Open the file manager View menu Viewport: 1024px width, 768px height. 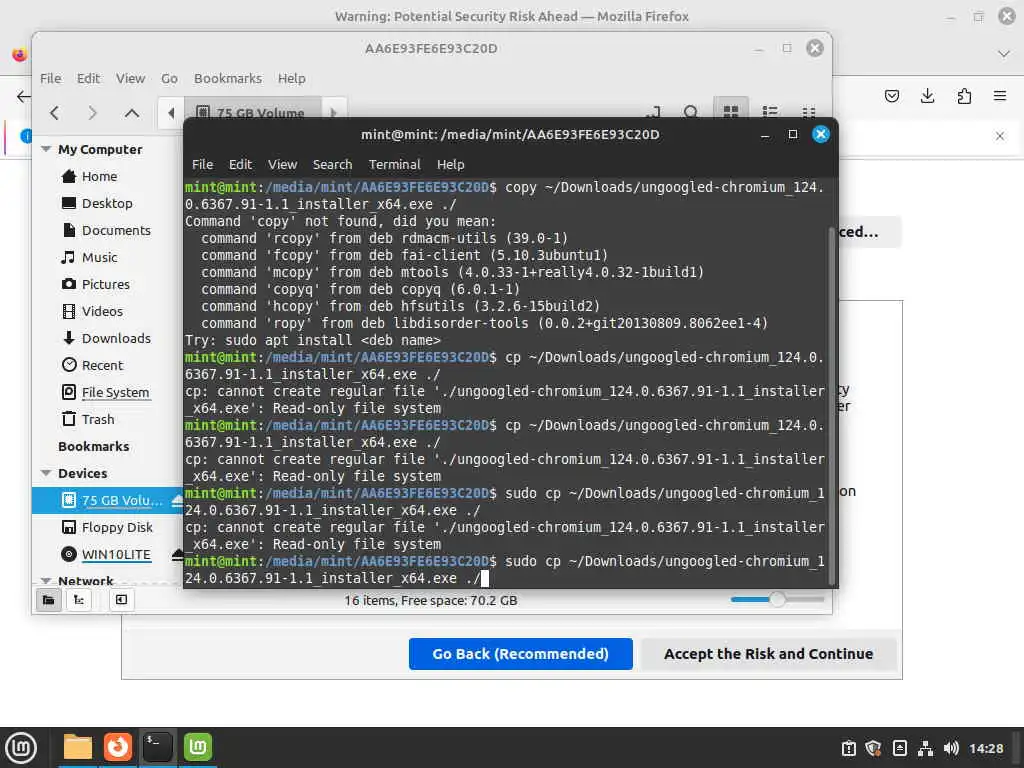tap(131, 78)
